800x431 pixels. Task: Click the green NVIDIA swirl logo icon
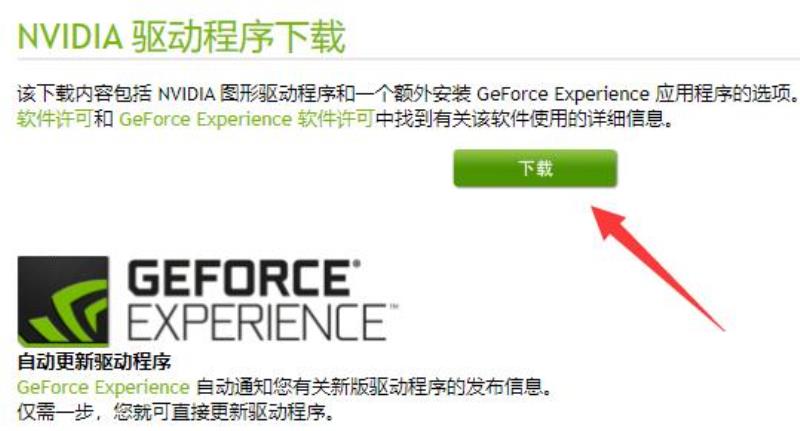tap(63, 302)
